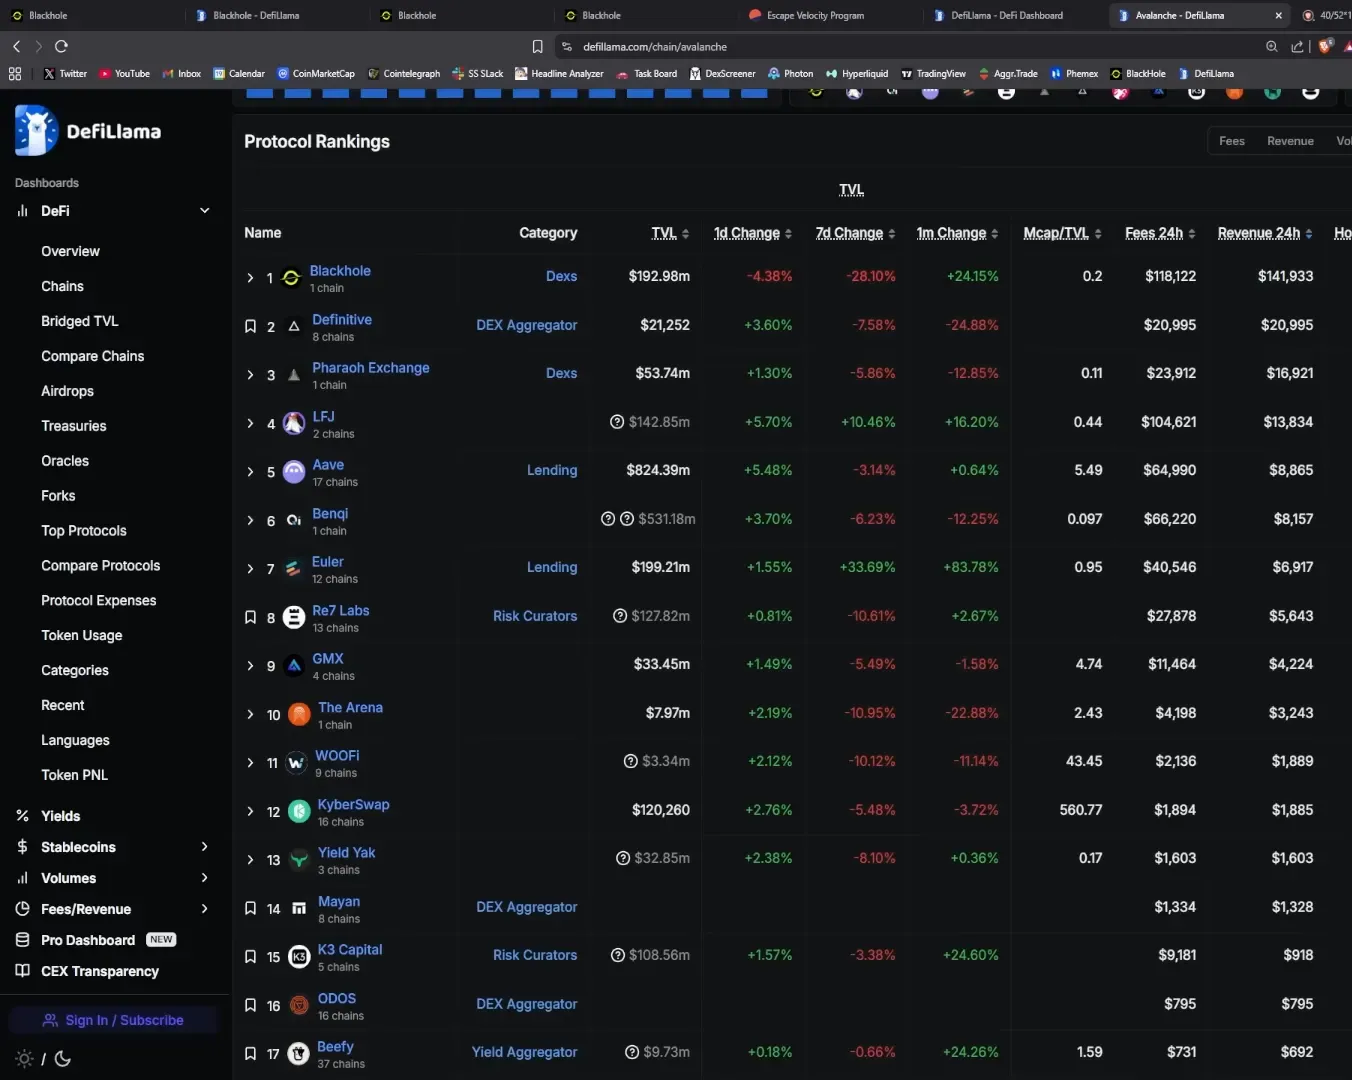Expand the Blackhole protocol row
Viewport: 1352px width, 1080px height.
tap(250, 278)
